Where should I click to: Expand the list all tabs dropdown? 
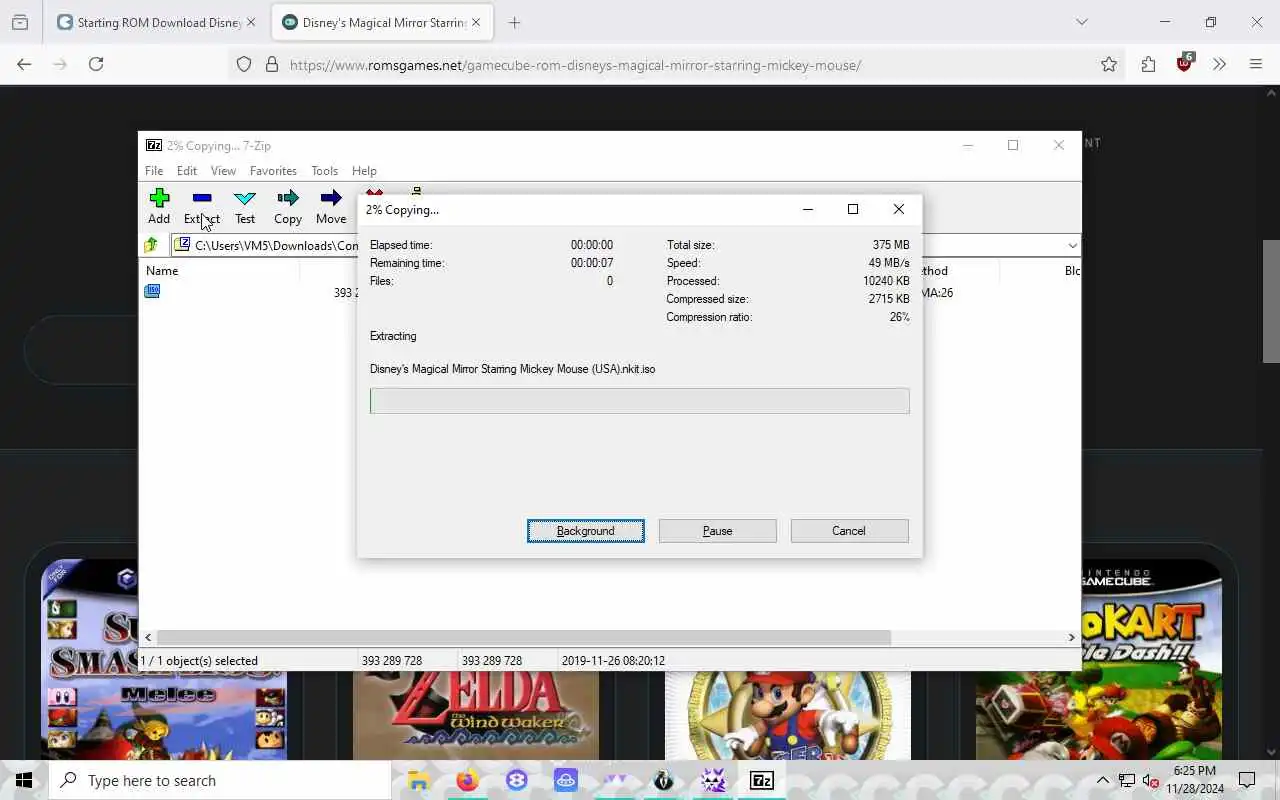point(1081,22)
